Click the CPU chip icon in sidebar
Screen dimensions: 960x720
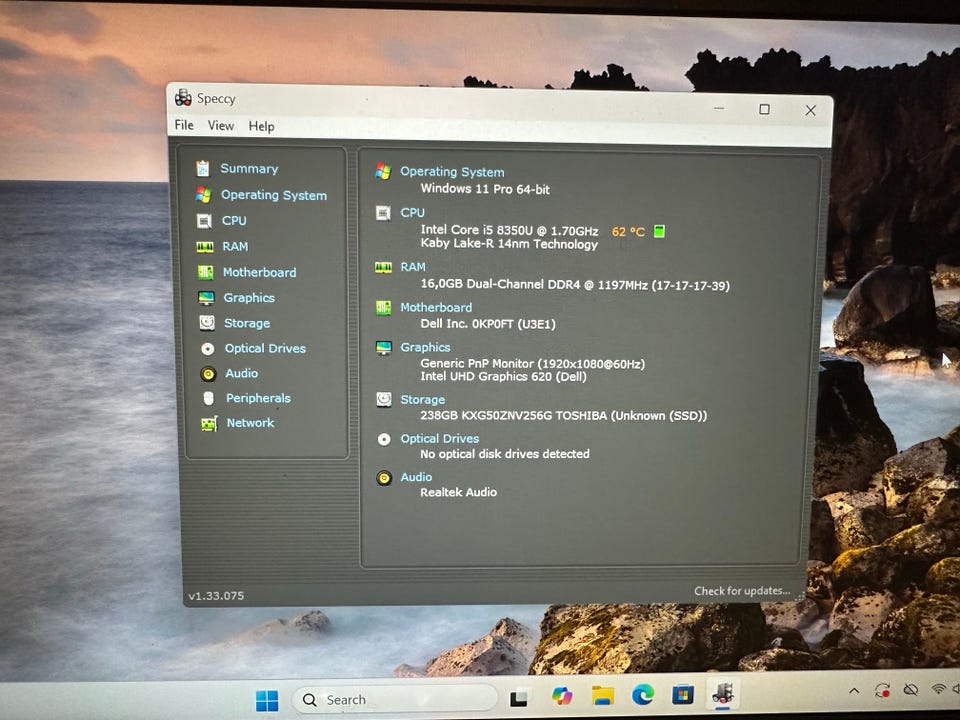(x=204, y=220)
